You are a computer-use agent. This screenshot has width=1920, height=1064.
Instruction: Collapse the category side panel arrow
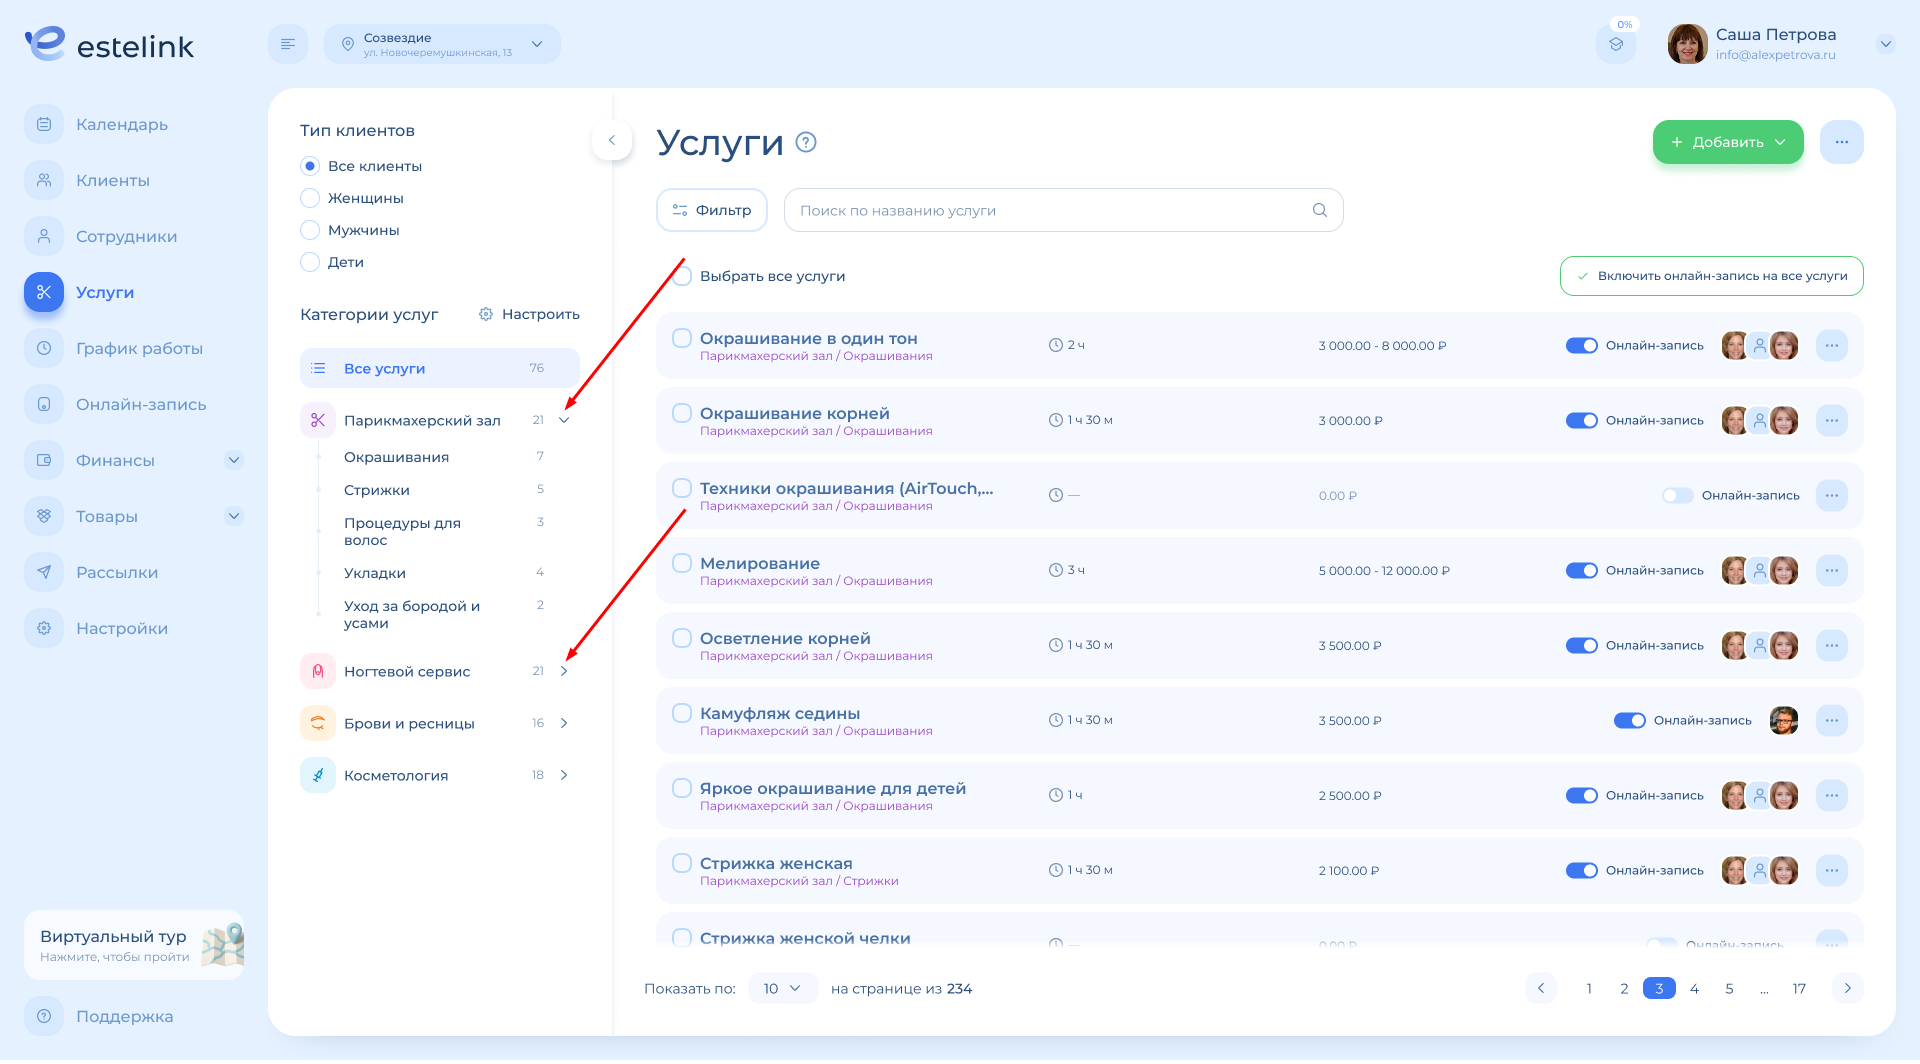[612, 140]
